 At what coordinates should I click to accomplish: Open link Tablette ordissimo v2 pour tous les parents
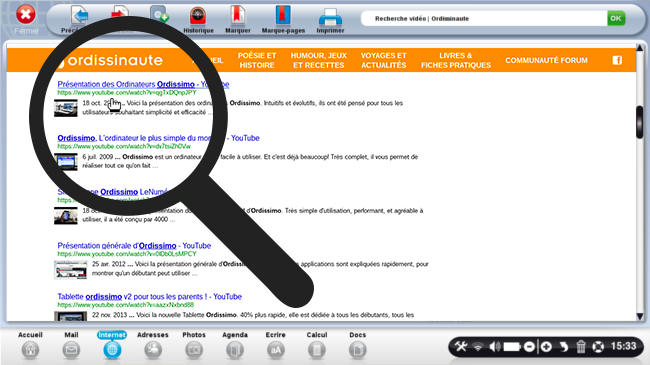pos(149,297)
